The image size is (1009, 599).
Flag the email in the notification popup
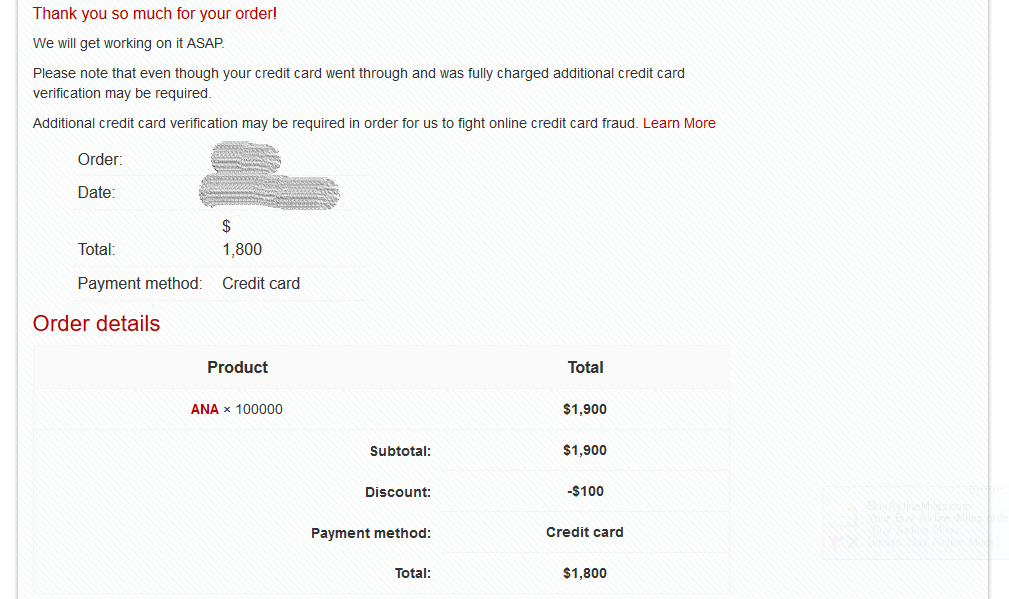click(836, 540)
